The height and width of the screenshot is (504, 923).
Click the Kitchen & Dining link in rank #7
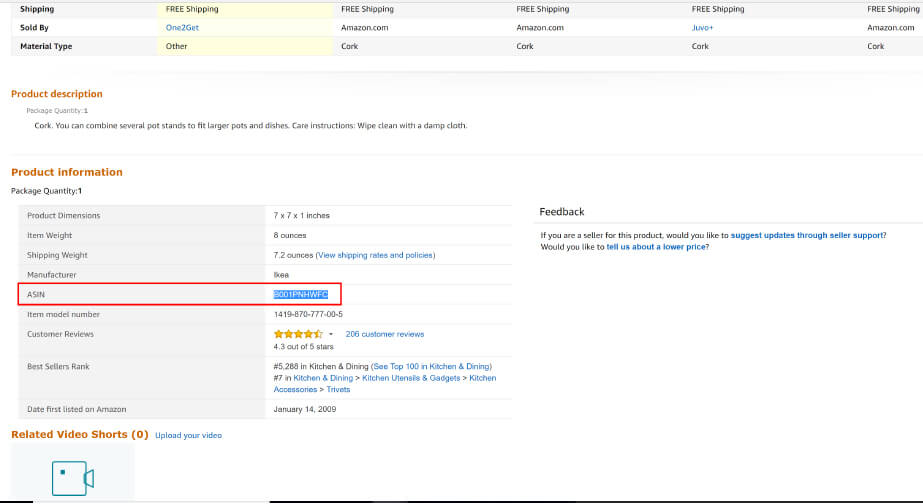pyautogui.click(x=323, y=378)
